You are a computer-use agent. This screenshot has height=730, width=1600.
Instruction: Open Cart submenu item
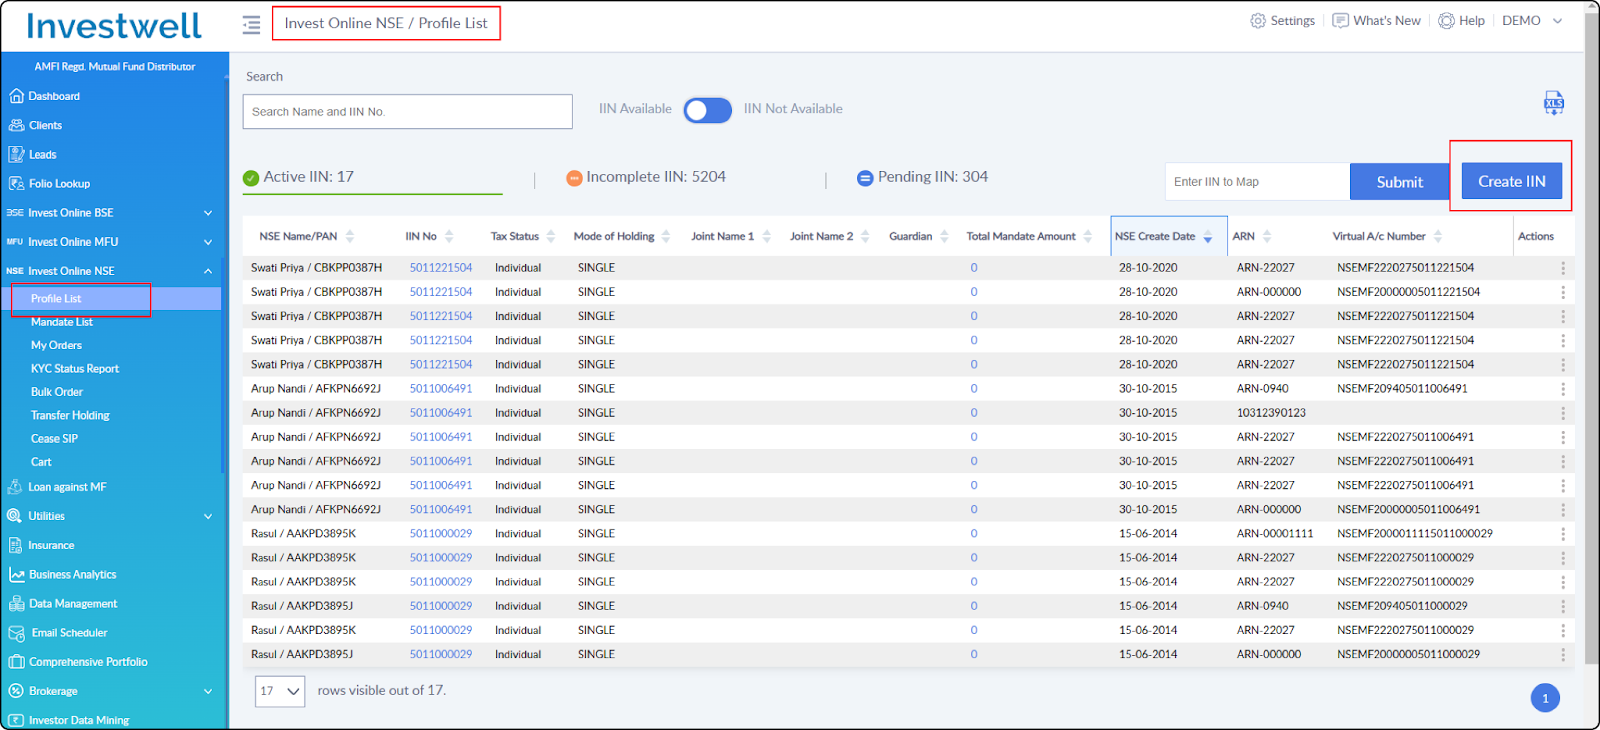(41, 462)
